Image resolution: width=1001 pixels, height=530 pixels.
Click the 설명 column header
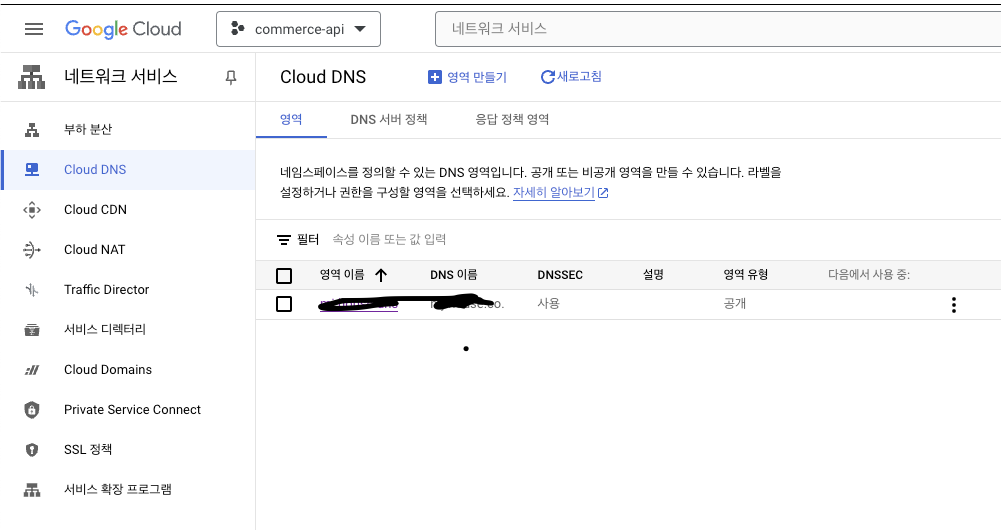[x=653, y=275]
